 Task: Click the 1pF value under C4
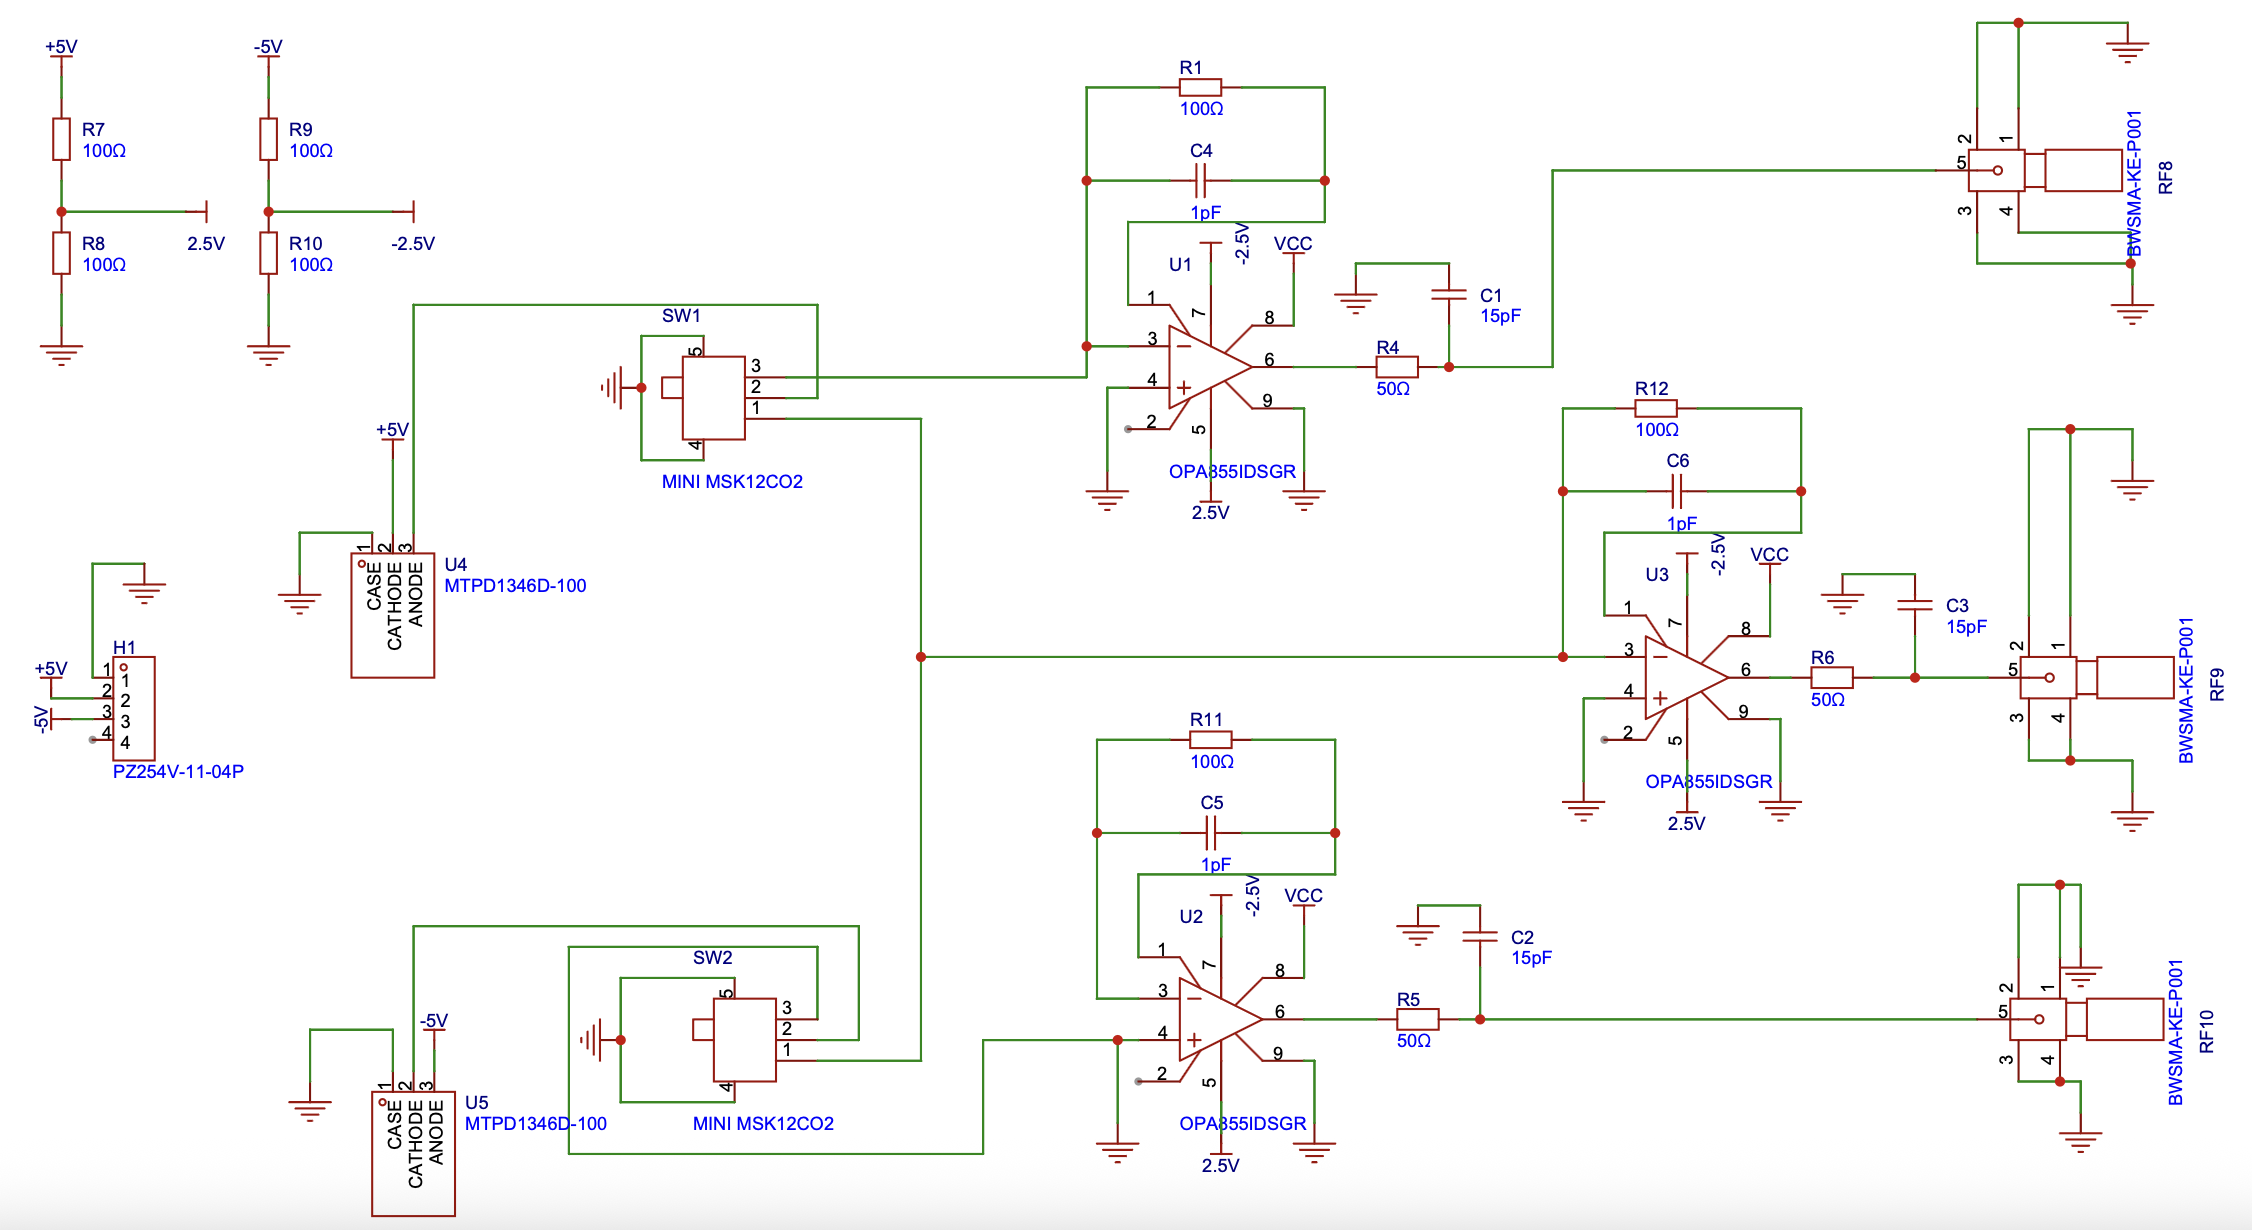tap(1205, 212)
